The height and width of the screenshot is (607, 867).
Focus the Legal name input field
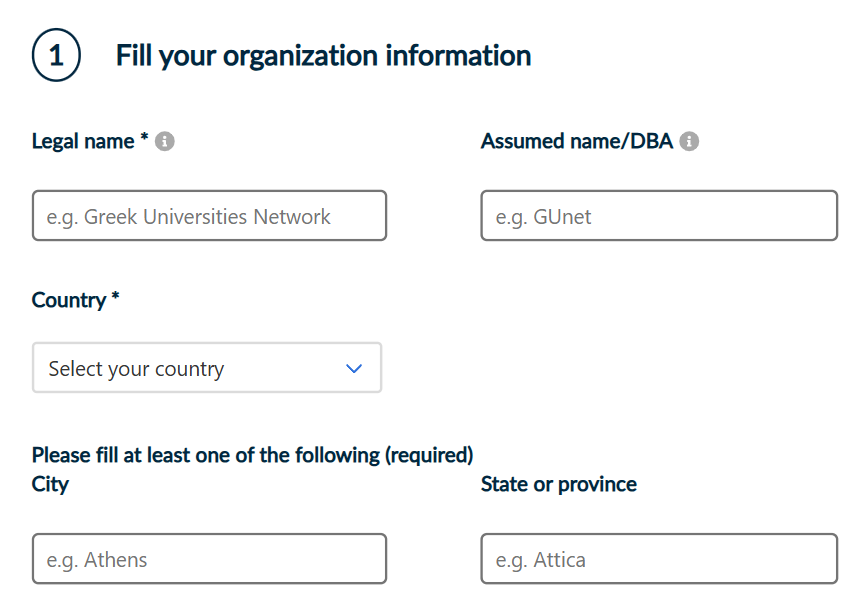coord(209,216)
